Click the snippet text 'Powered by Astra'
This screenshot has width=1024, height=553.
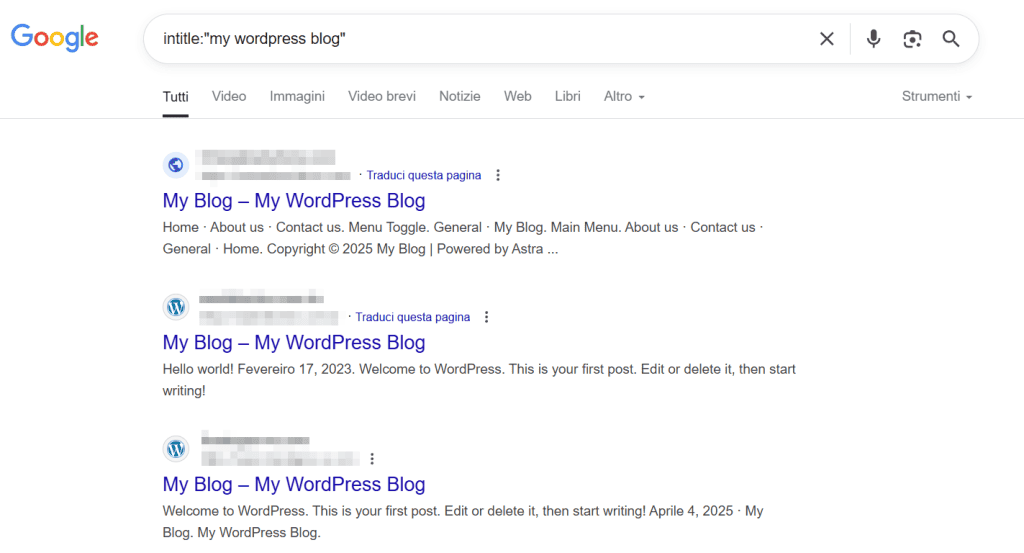(x=490, y=249)
